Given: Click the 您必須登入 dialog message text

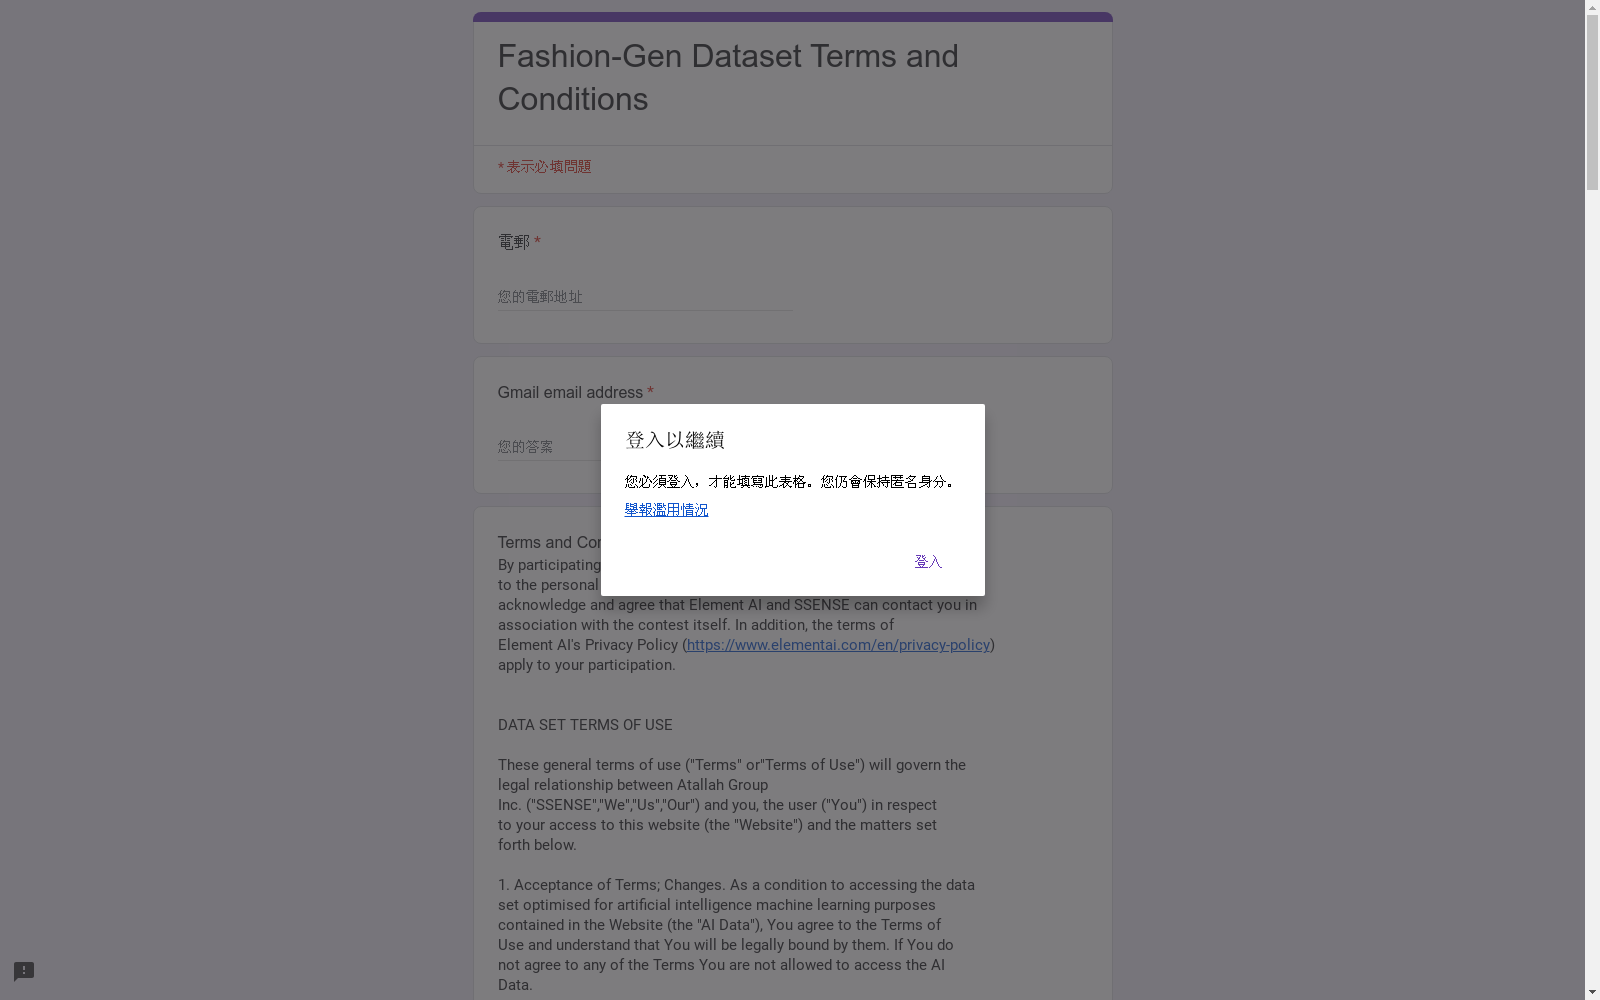Looking at the screenshot, I should [x=790, y=482].
